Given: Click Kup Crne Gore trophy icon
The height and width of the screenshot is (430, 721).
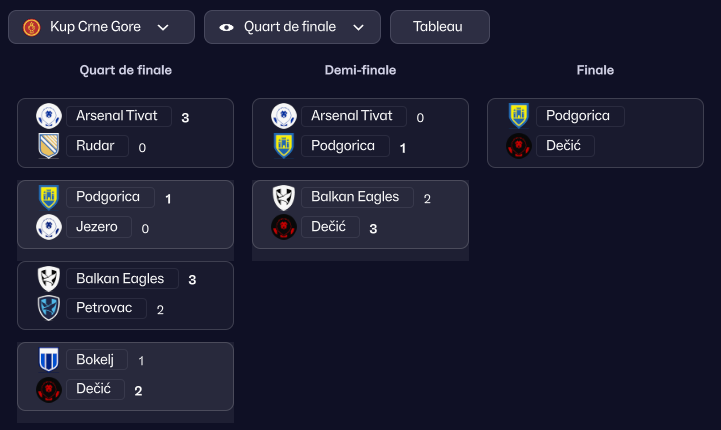Looking at the screenshot, I should [x=31, y=27].
